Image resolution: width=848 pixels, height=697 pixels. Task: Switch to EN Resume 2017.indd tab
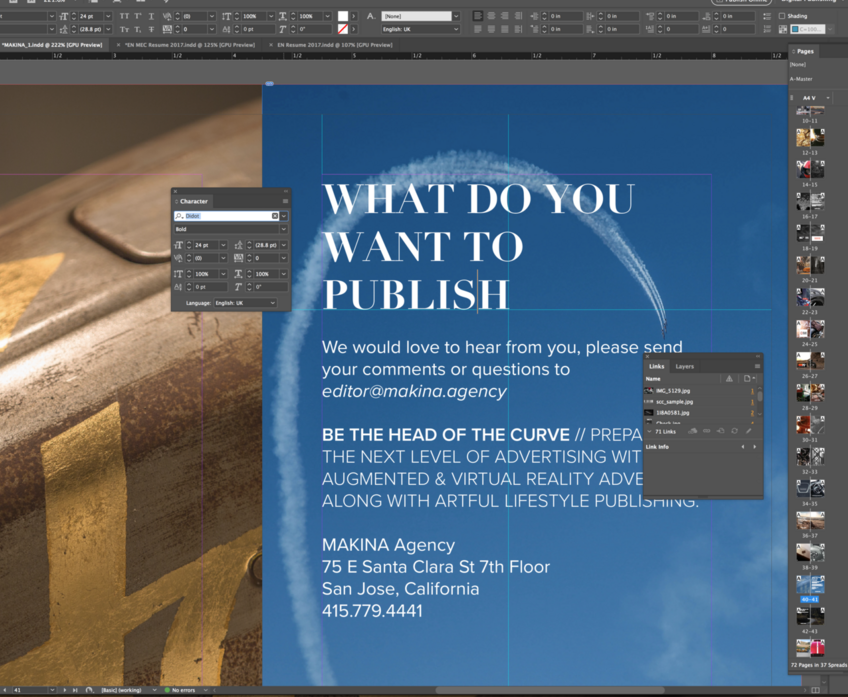[335, 45]
